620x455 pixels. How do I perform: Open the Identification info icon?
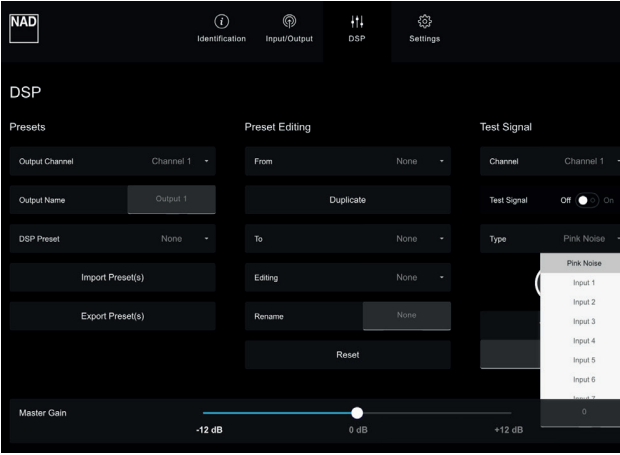221,21
